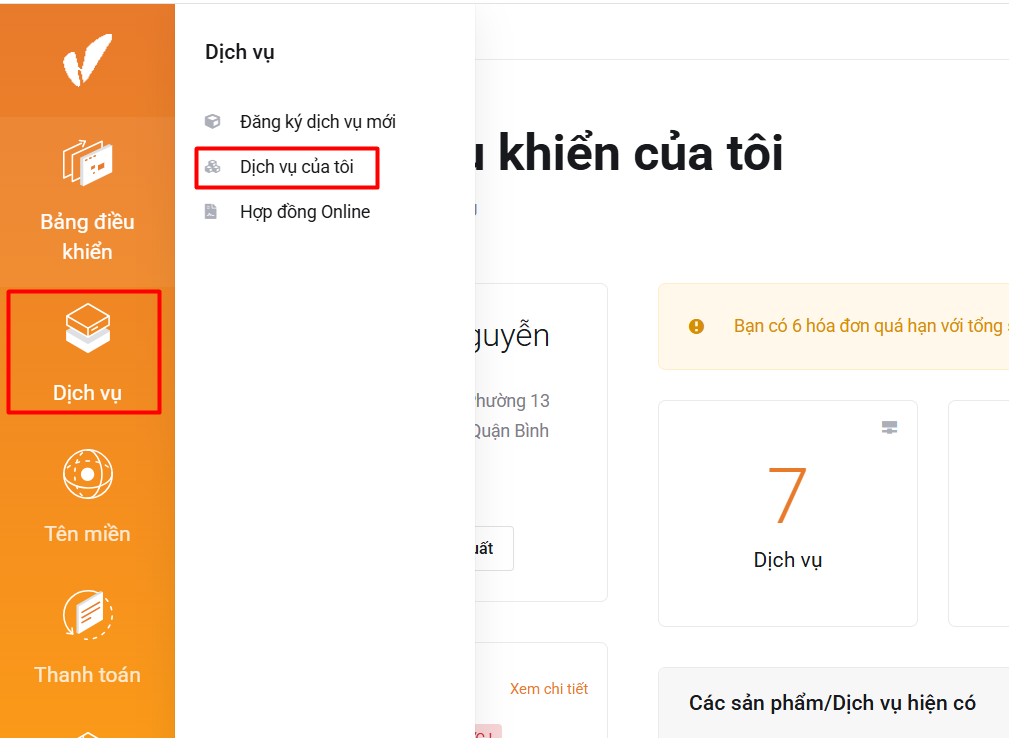Click the server icon on the Dịch vụ card
The image size is (1009, 738).
point(890,427)
